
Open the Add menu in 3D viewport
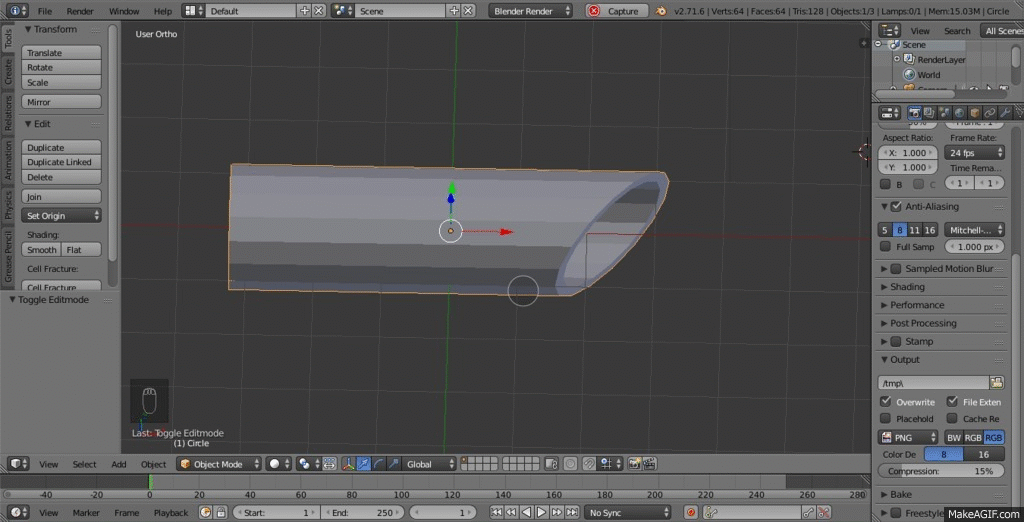pos(119,464)
